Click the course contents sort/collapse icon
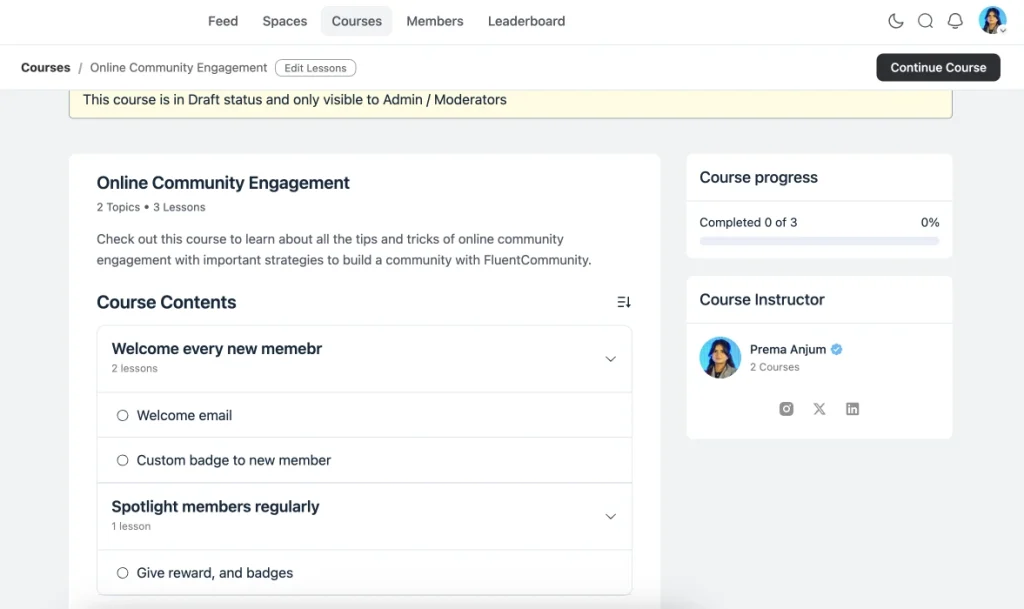1024x609 pixels. pyautogui.click(x=624, y=302)
